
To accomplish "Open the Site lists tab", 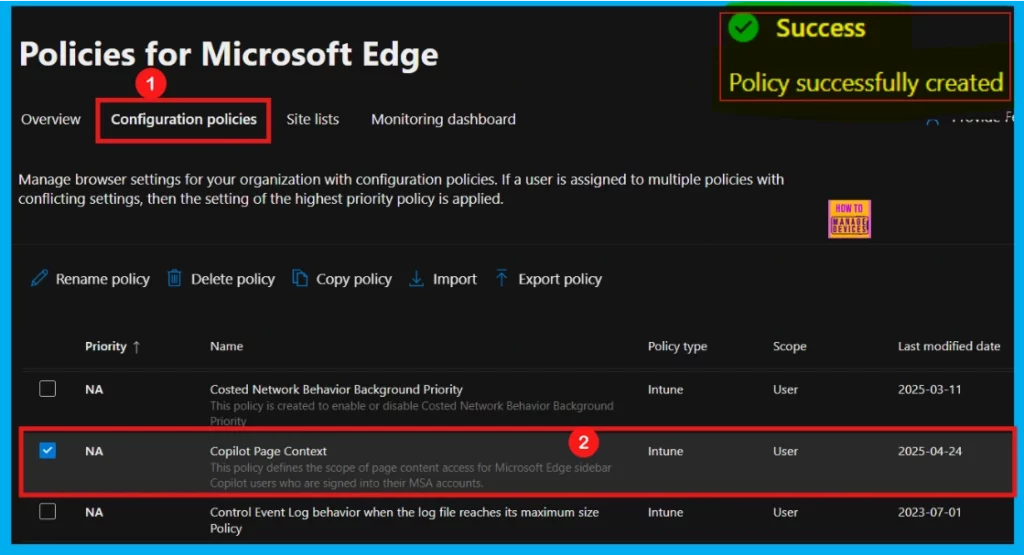I will pos(313,119).
